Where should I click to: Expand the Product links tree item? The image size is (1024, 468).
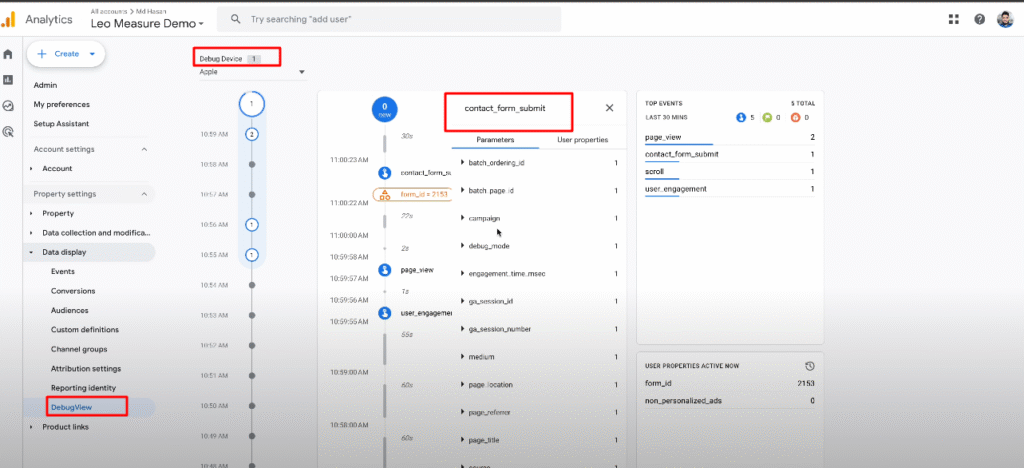coord(31,427)
